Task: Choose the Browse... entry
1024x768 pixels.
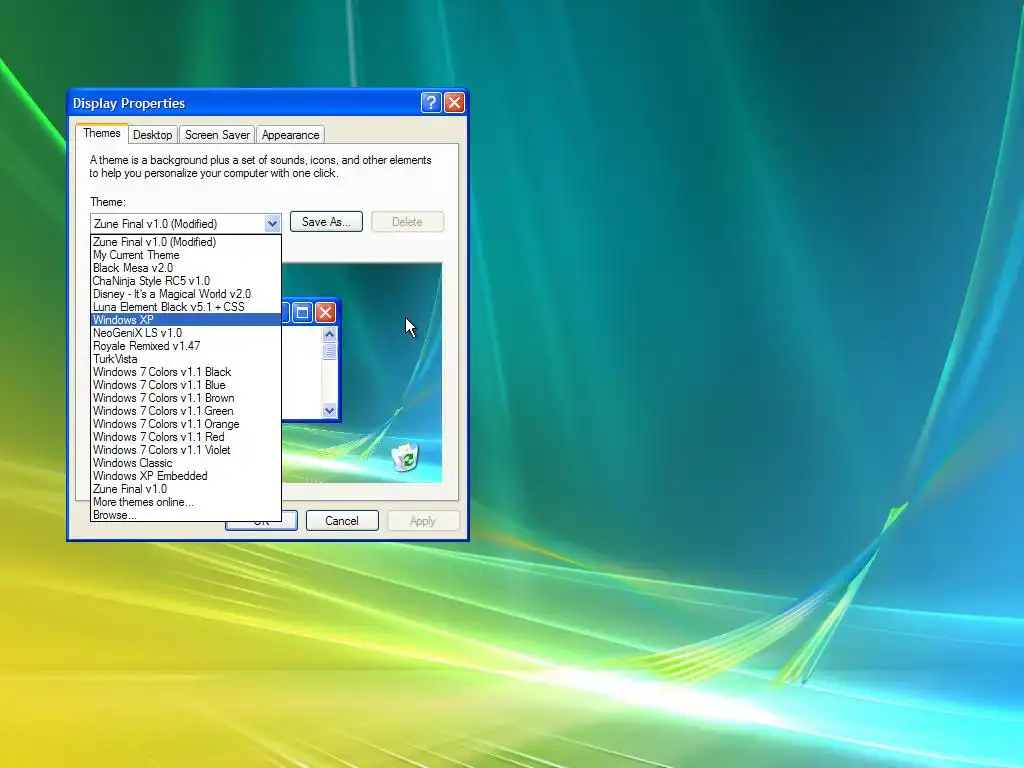Action: click(x=185, y=515)
